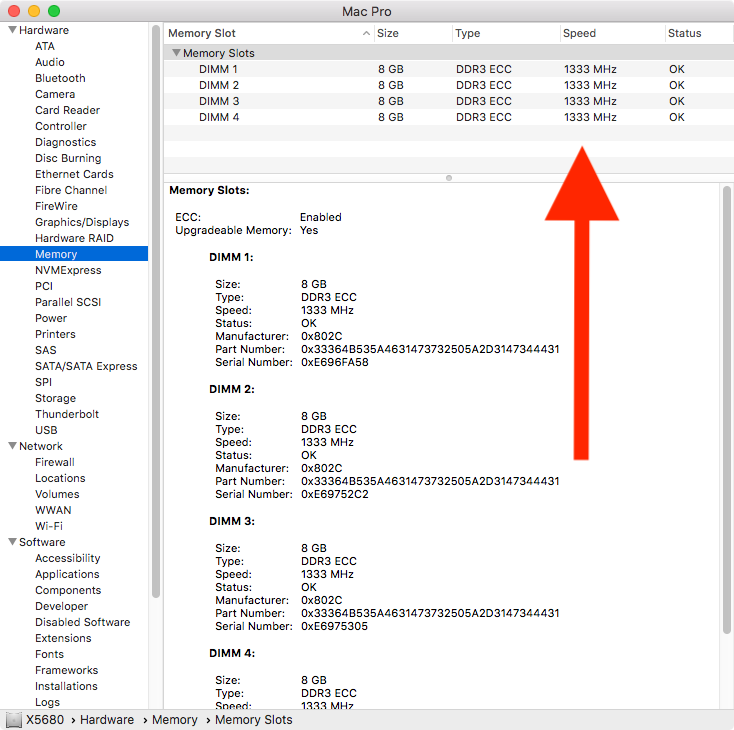The width and height of the screenshot is (734, 730).
Task: Select highlighted Memory item in sidebar
Action: pyautogui.click(x=74, y=254)
